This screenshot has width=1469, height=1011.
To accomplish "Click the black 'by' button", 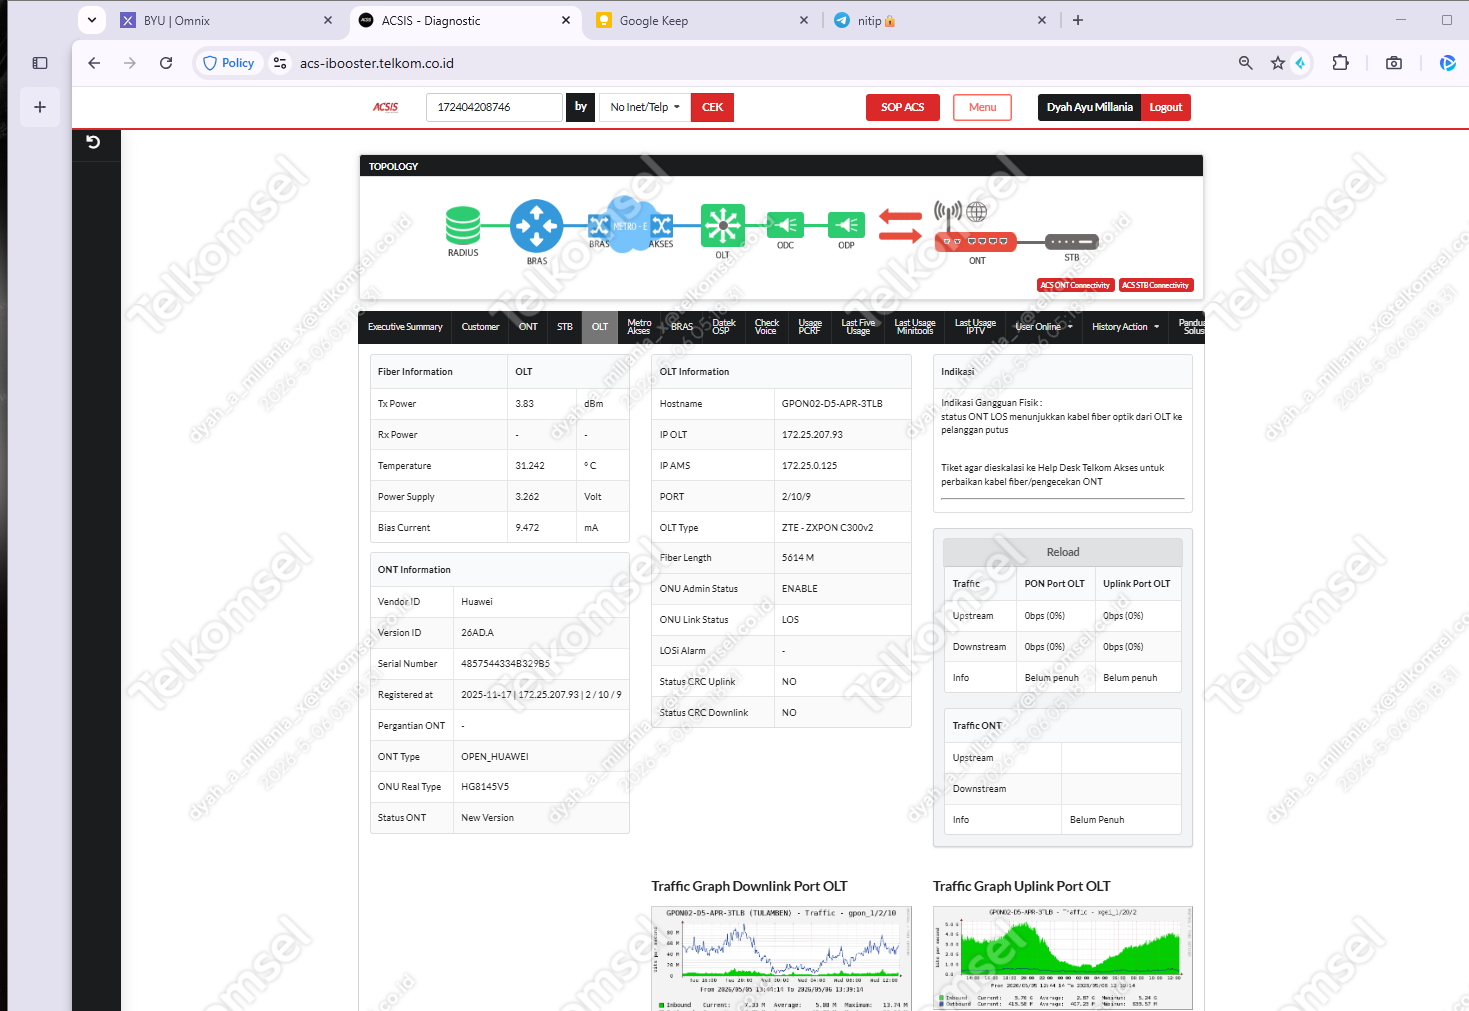I will pyautogui.click(x=581, y=107).
